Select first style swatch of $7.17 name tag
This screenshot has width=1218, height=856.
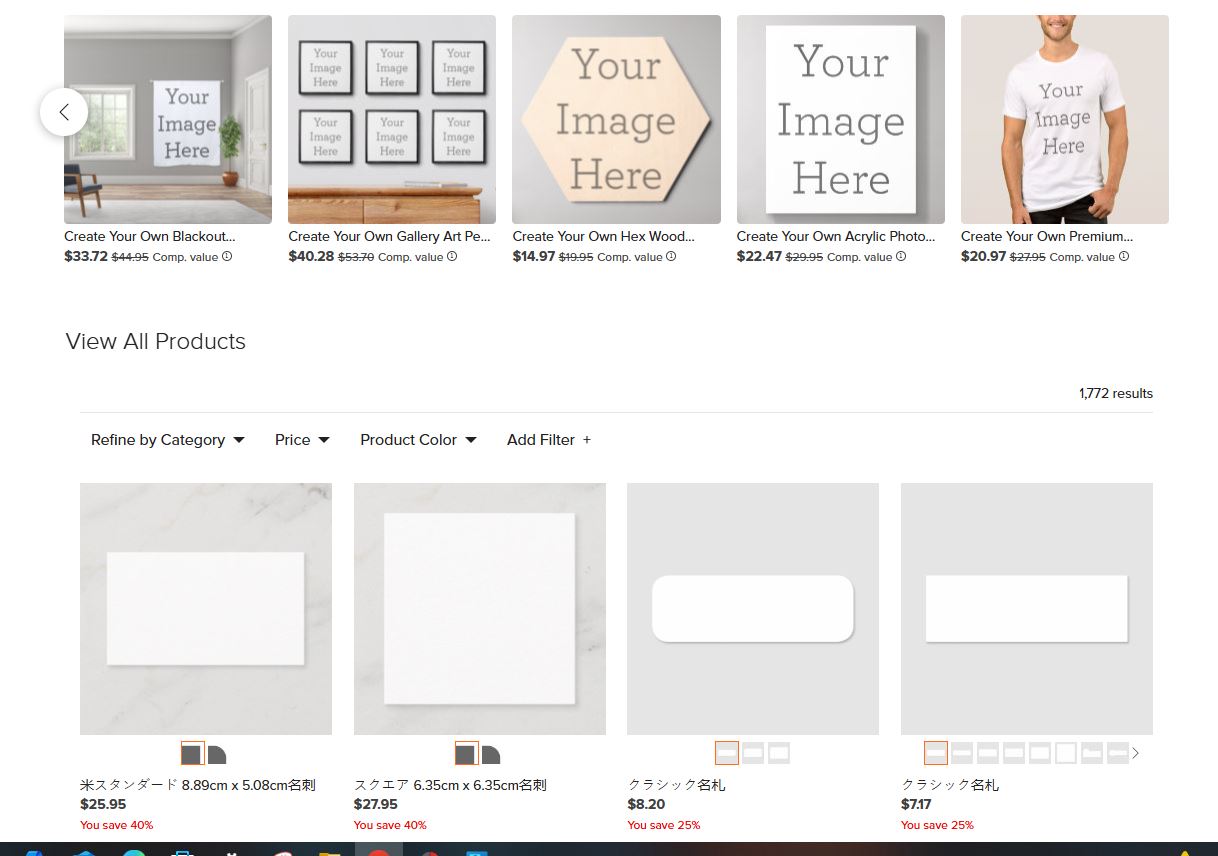tap(936, 753)
